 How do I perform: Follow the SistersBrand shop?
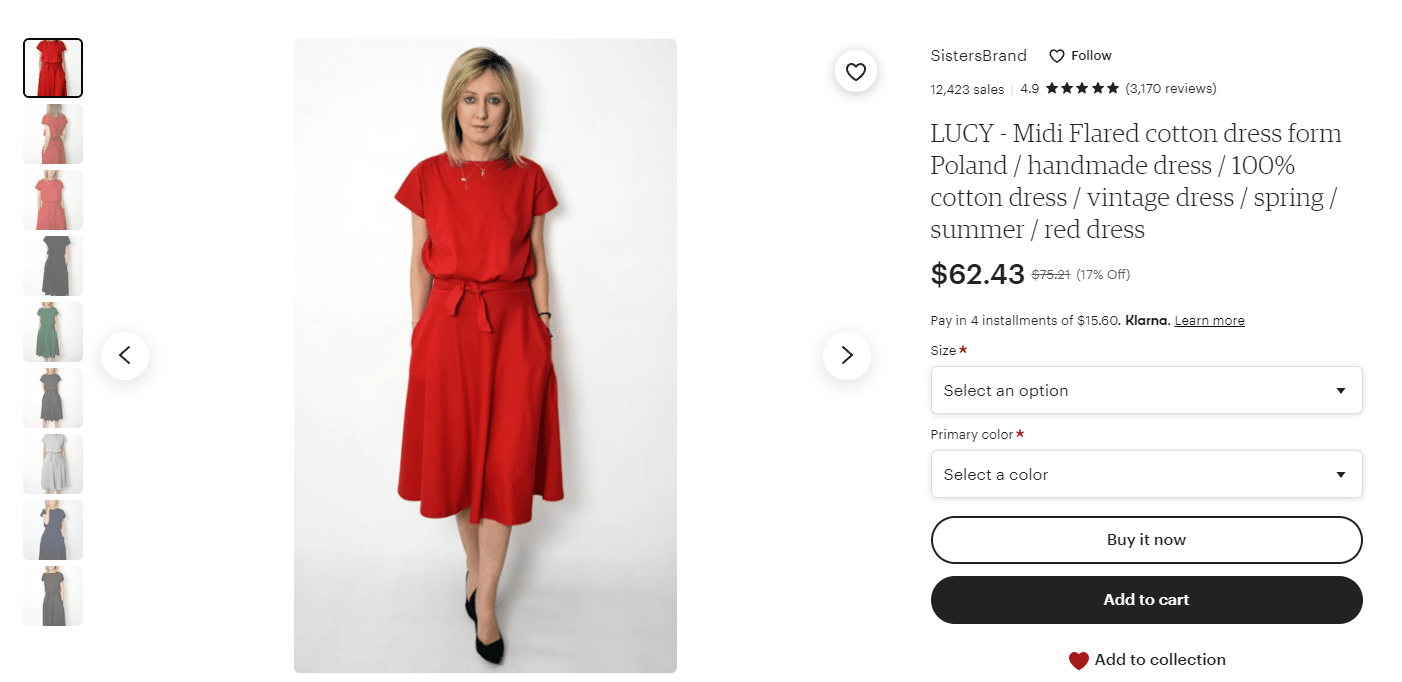(x=1080, y=56)
